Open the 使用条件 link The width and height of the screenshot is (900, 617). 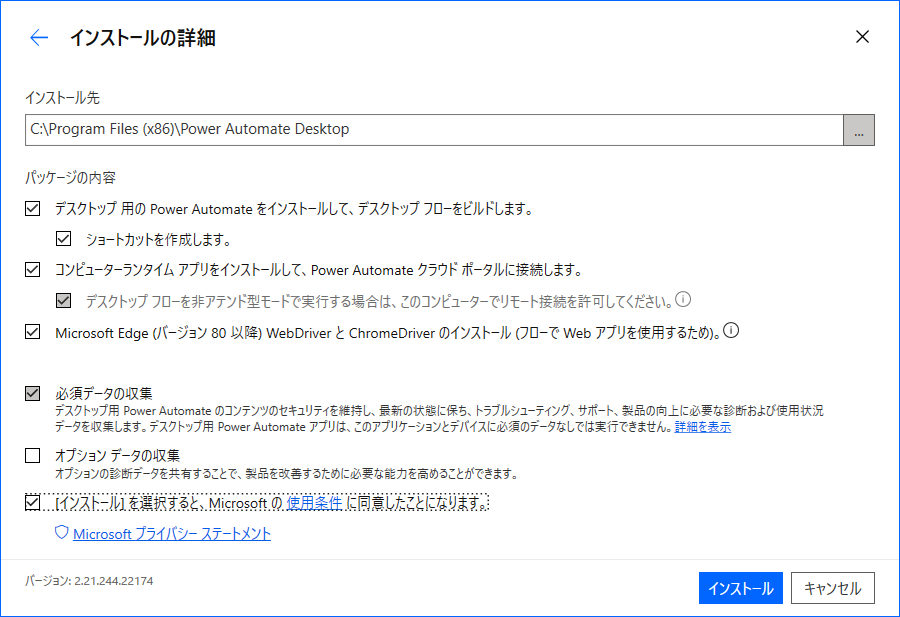point(315,503)
